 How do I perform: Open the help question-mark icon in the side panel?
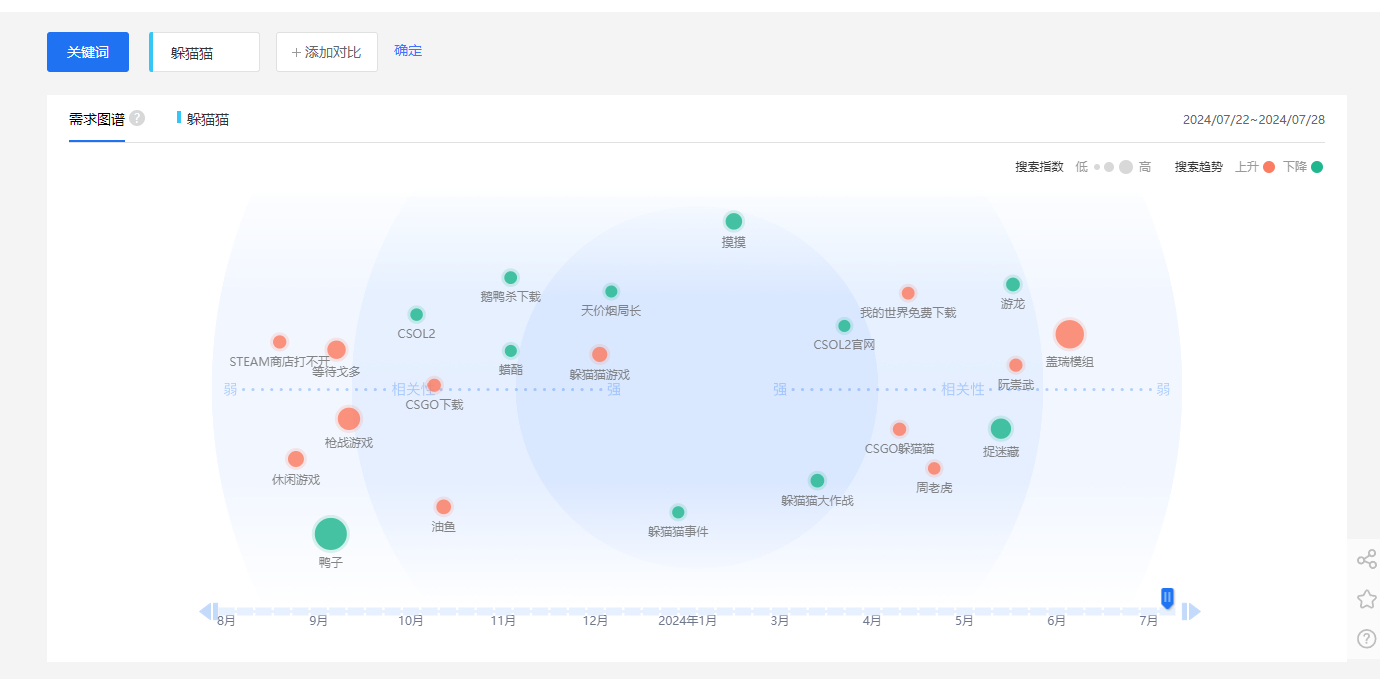1366,638
